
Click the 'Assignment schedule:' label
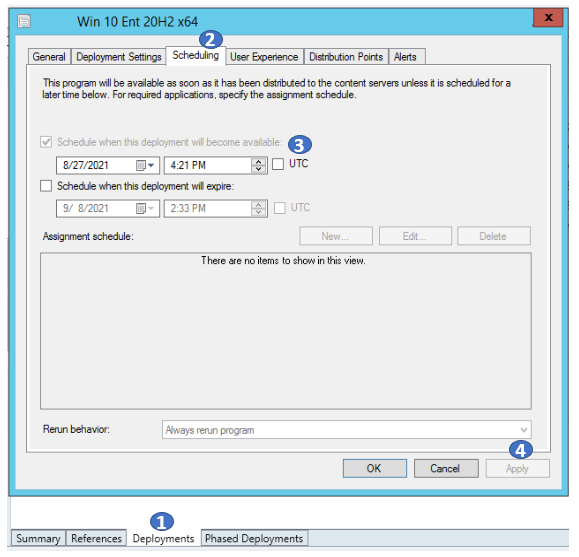coord(88,236)
